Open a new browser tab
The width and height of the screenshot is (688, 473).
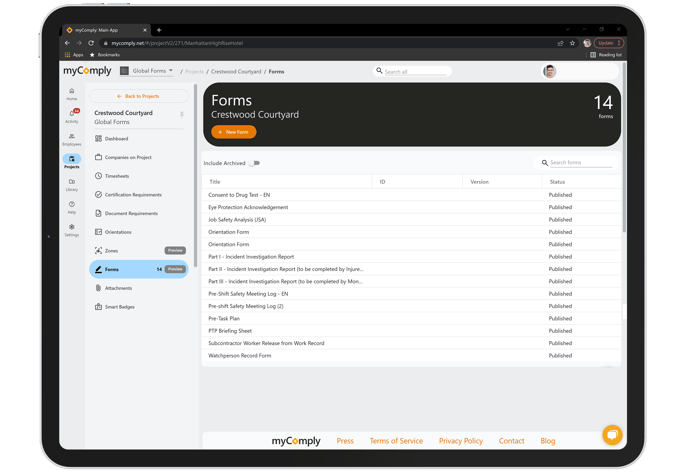159,30
